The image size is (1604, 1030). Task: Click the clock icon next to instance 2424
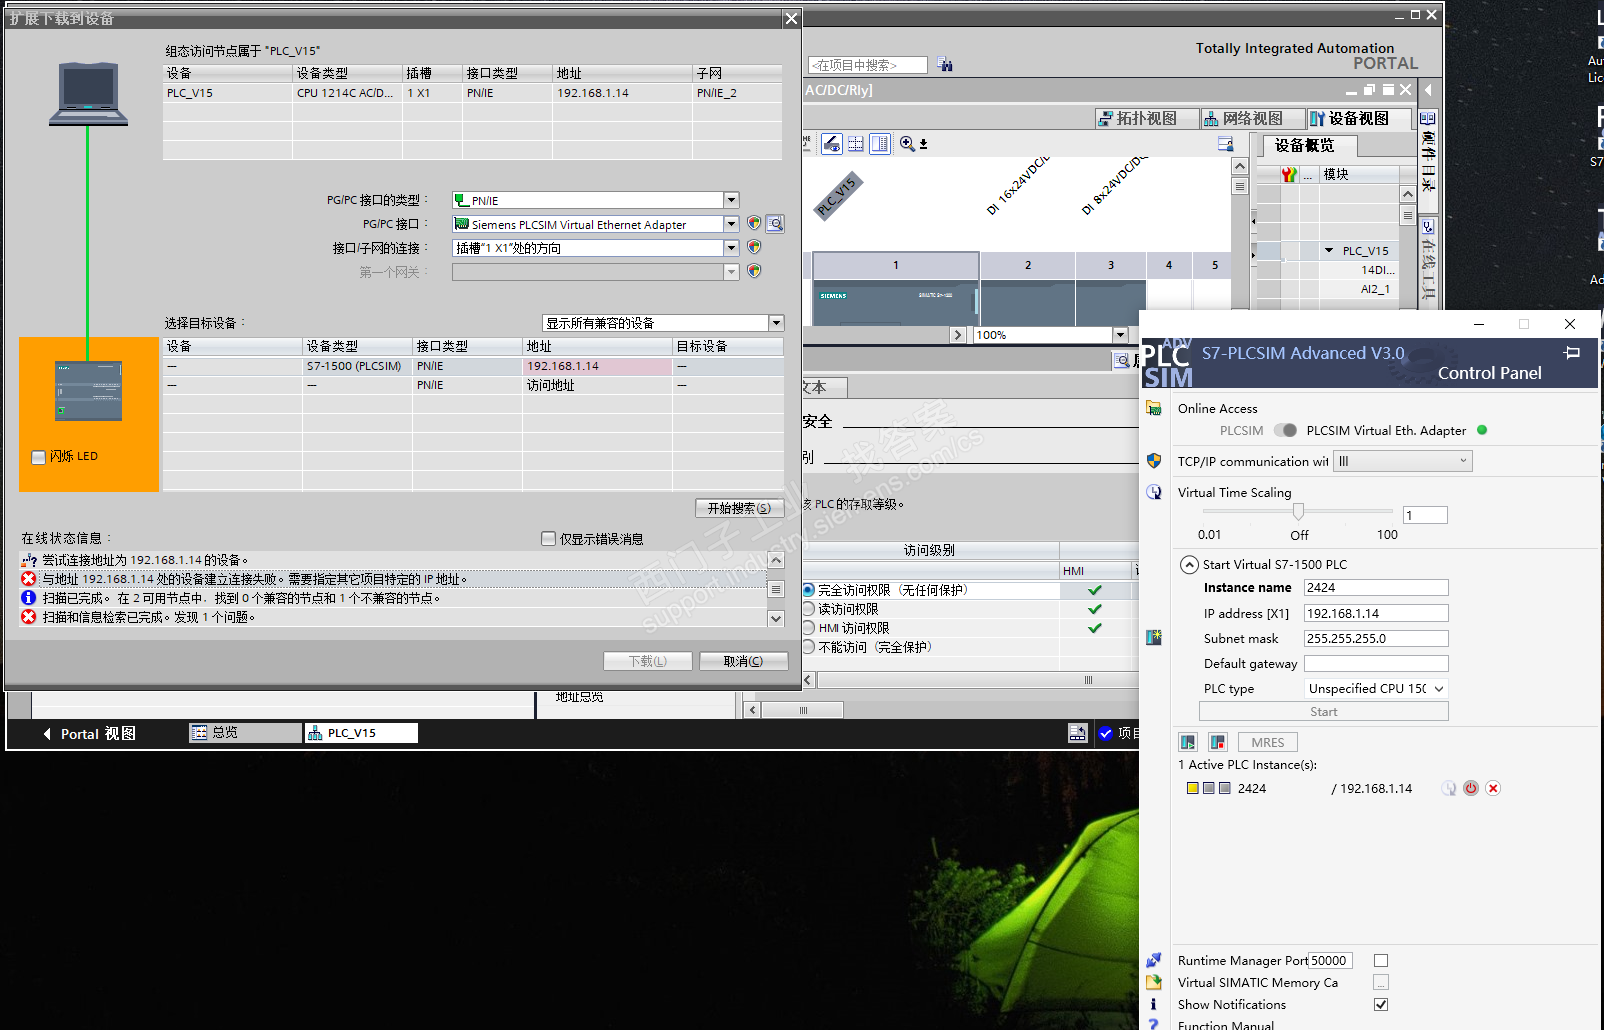1449,788
